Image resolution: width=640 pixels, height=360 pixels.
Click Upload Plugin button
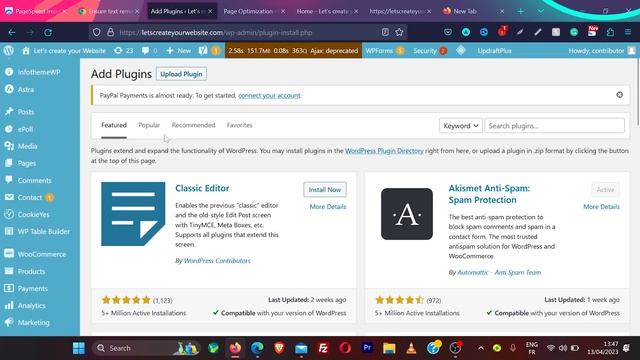coord(181,74)
